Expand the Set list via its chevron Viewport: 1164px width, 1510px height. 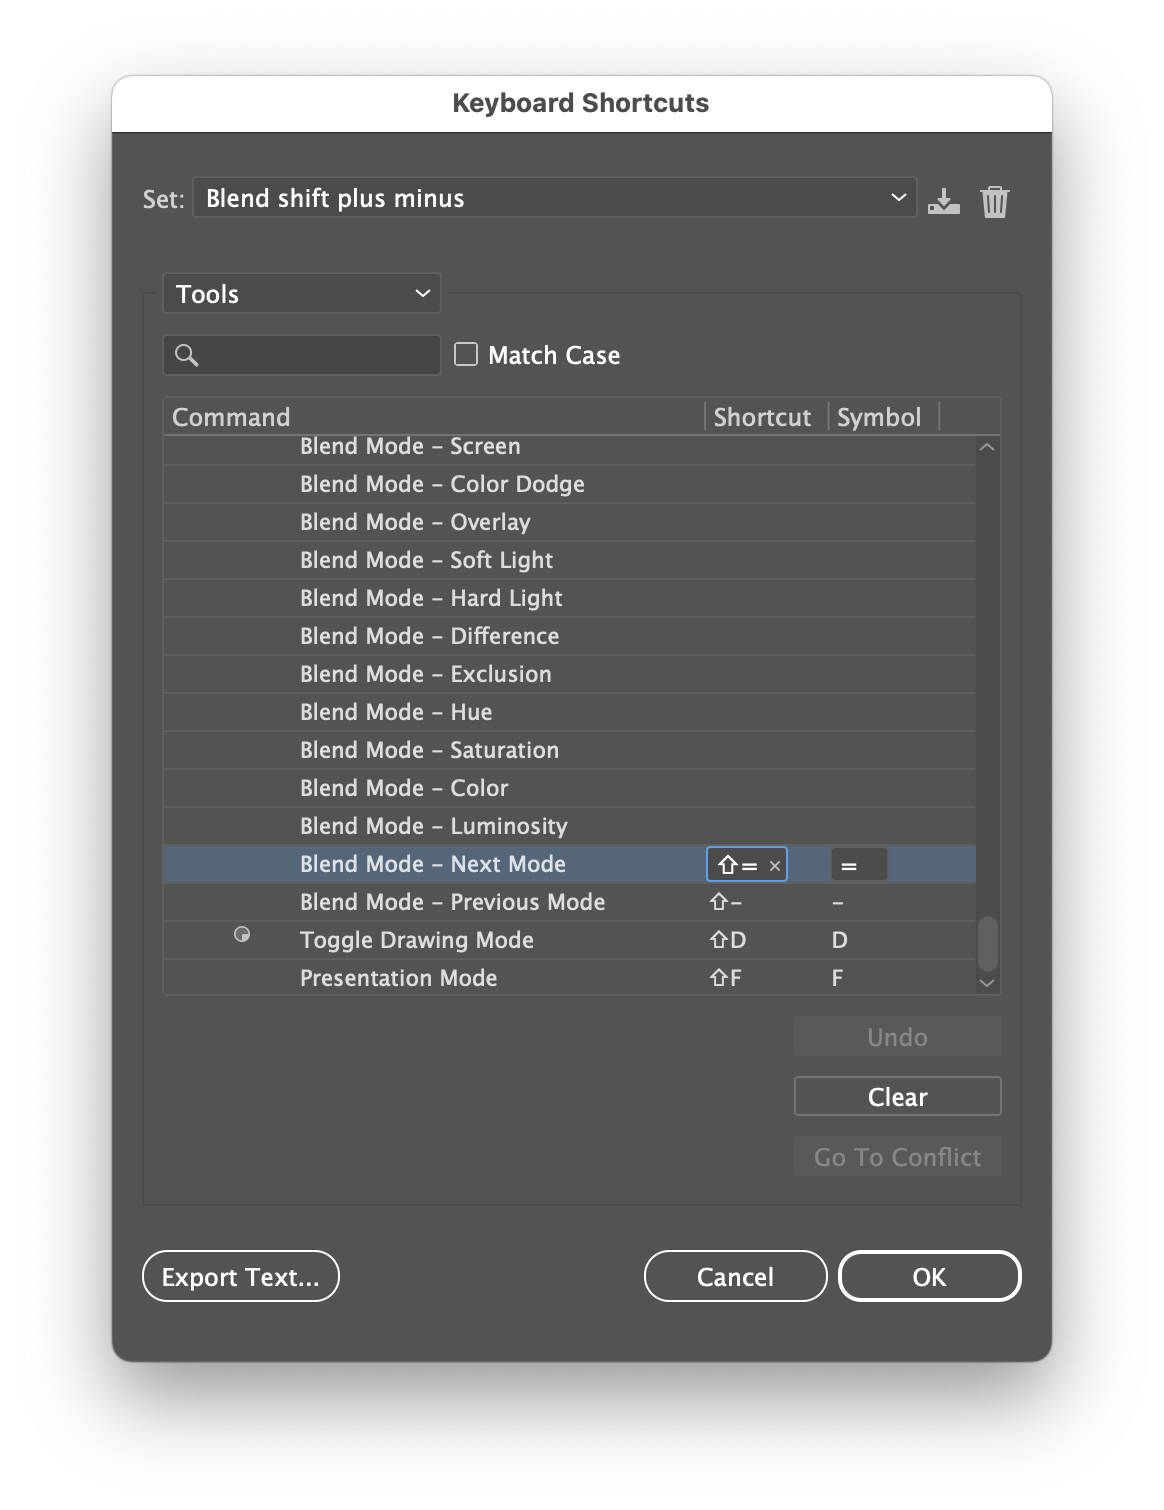(x=895, y=197)
